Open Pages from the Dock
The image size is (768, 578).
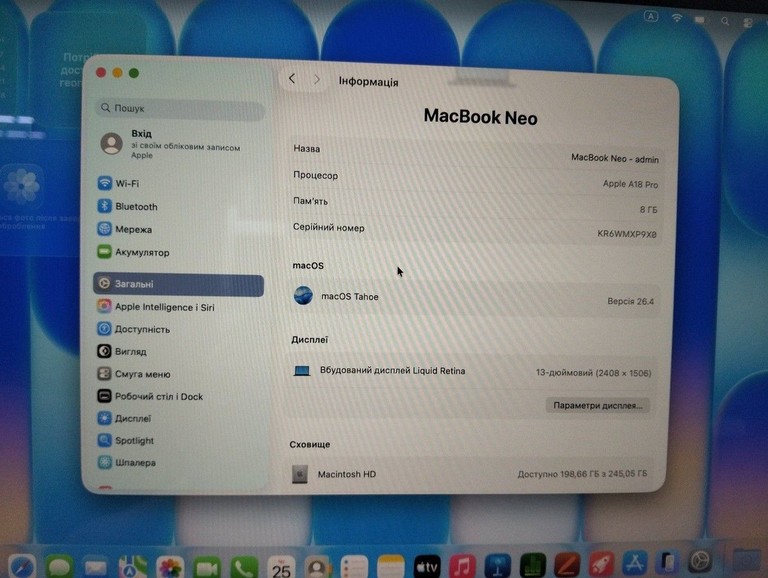tap(567, 565)
